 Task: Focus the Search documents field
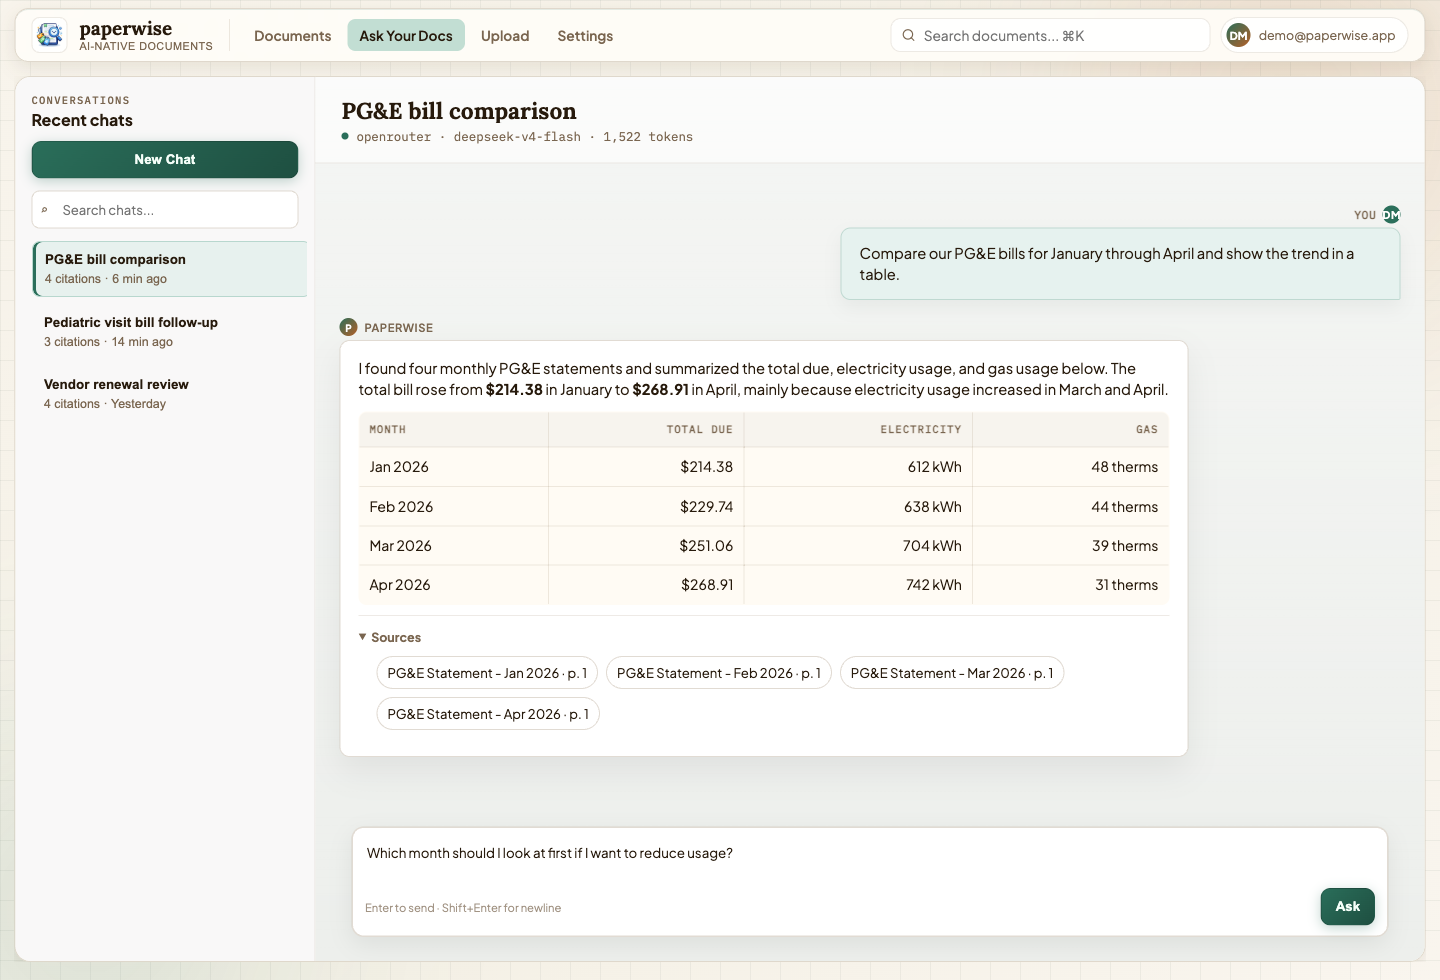[1050, 35]
